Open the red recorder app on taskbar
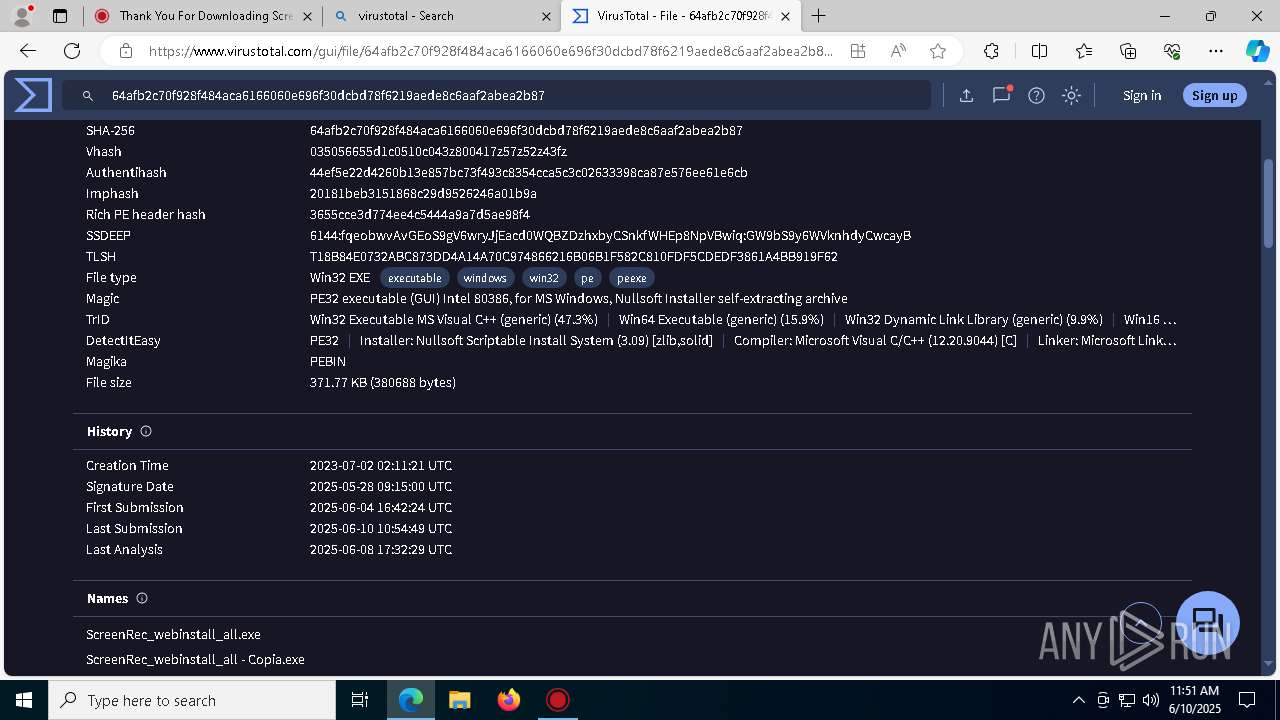1280x720 pixels. (557, 700)
